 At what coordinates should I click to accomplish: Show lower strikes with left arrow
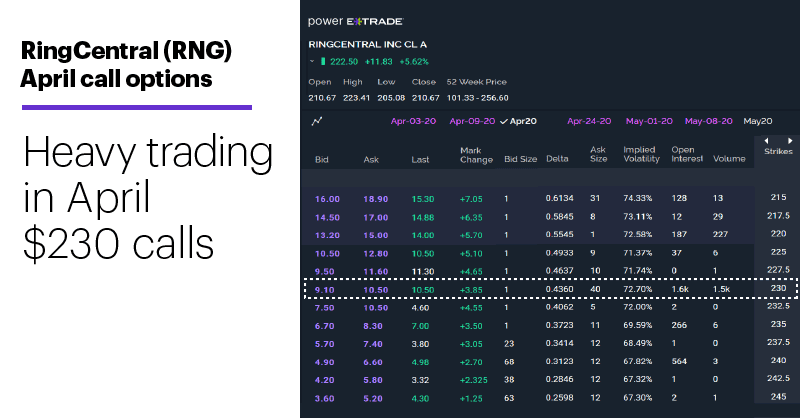pos(766,140)
